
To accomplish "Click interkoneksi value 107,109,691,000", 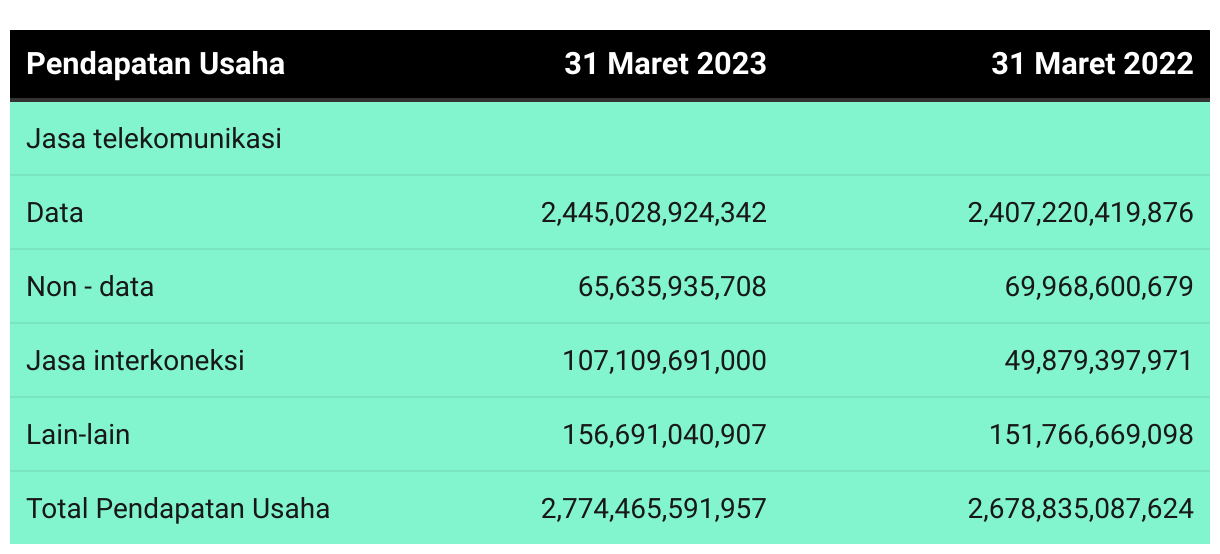I will (x=665, y=360).
